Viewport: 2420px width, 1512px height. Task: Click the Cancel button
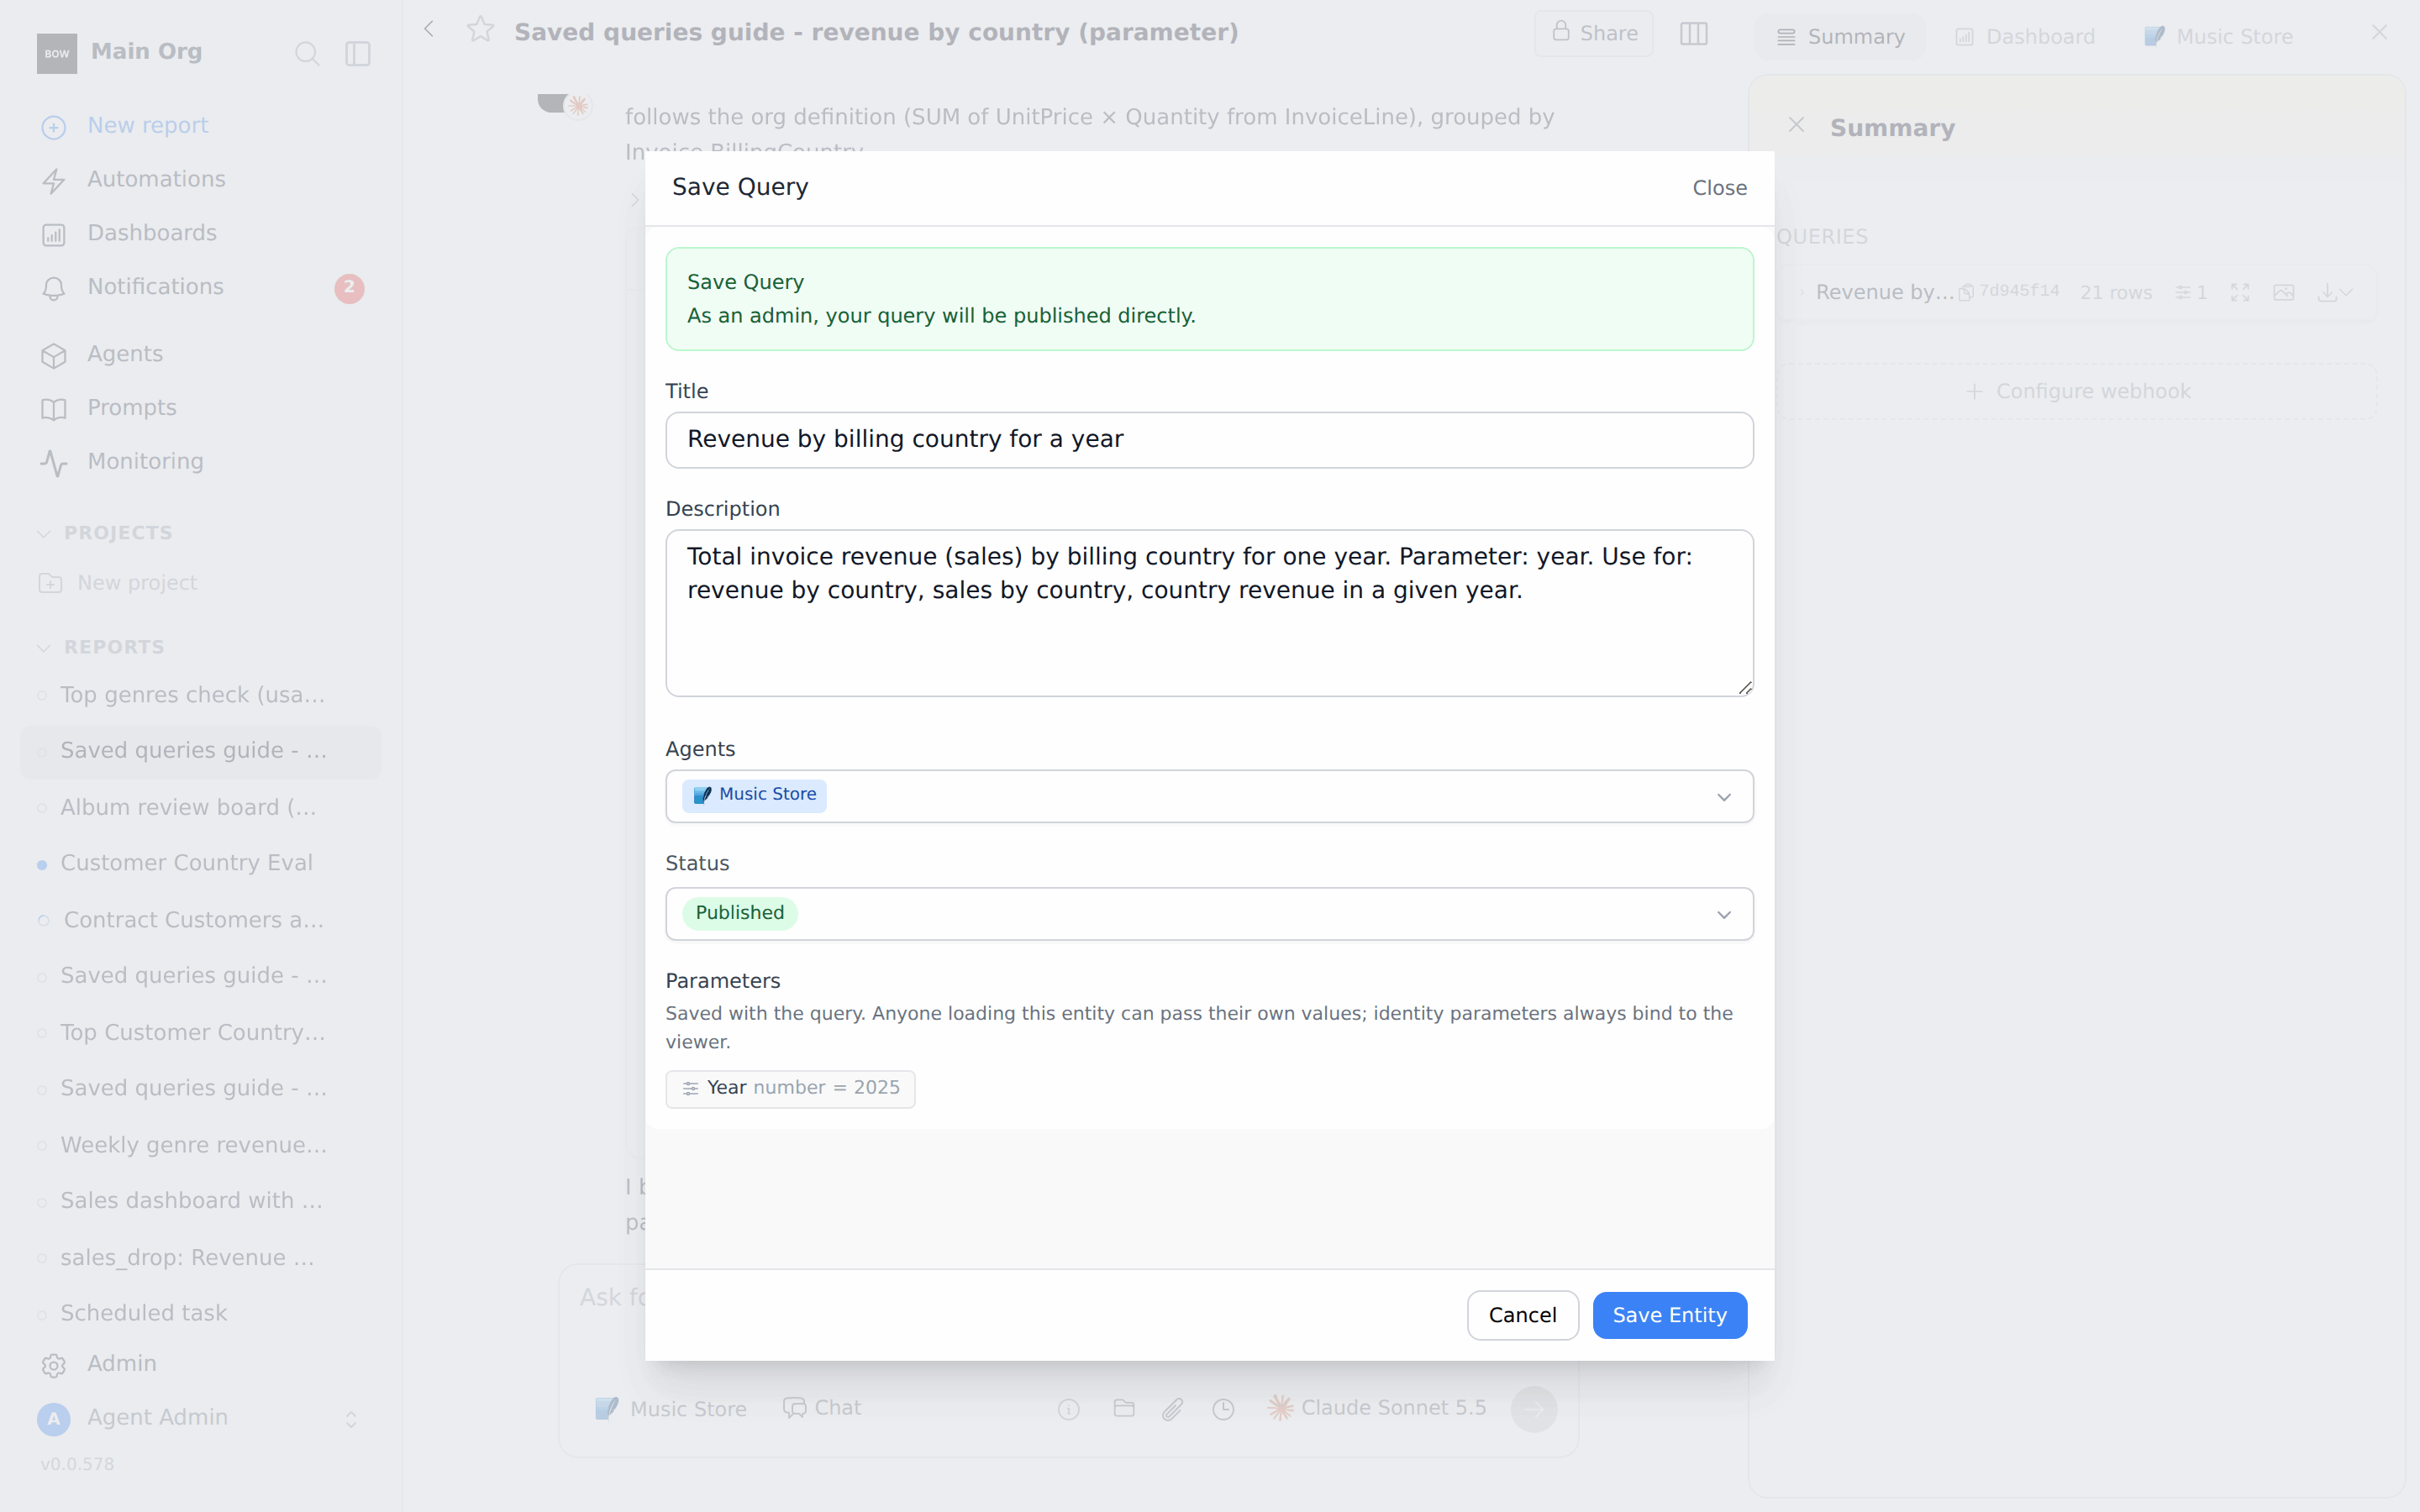tap(1522, 1315)
